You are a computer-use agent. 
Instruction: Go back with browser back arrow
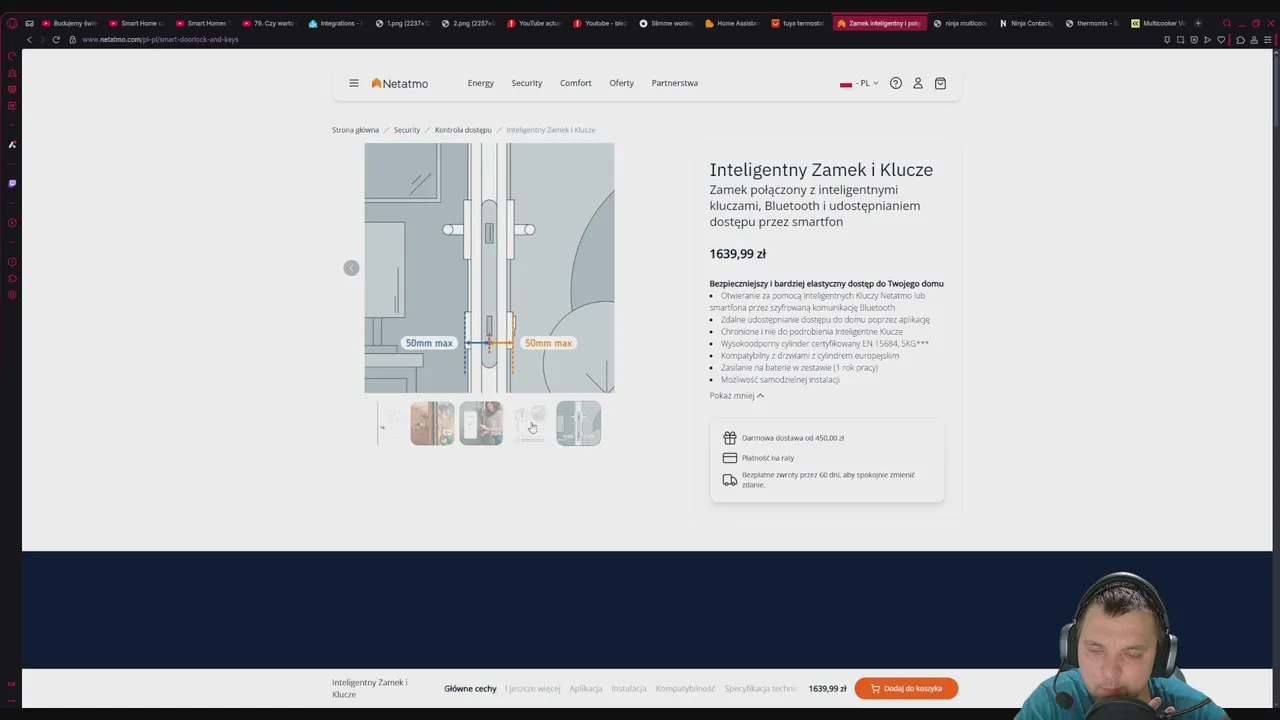point(29,39)
